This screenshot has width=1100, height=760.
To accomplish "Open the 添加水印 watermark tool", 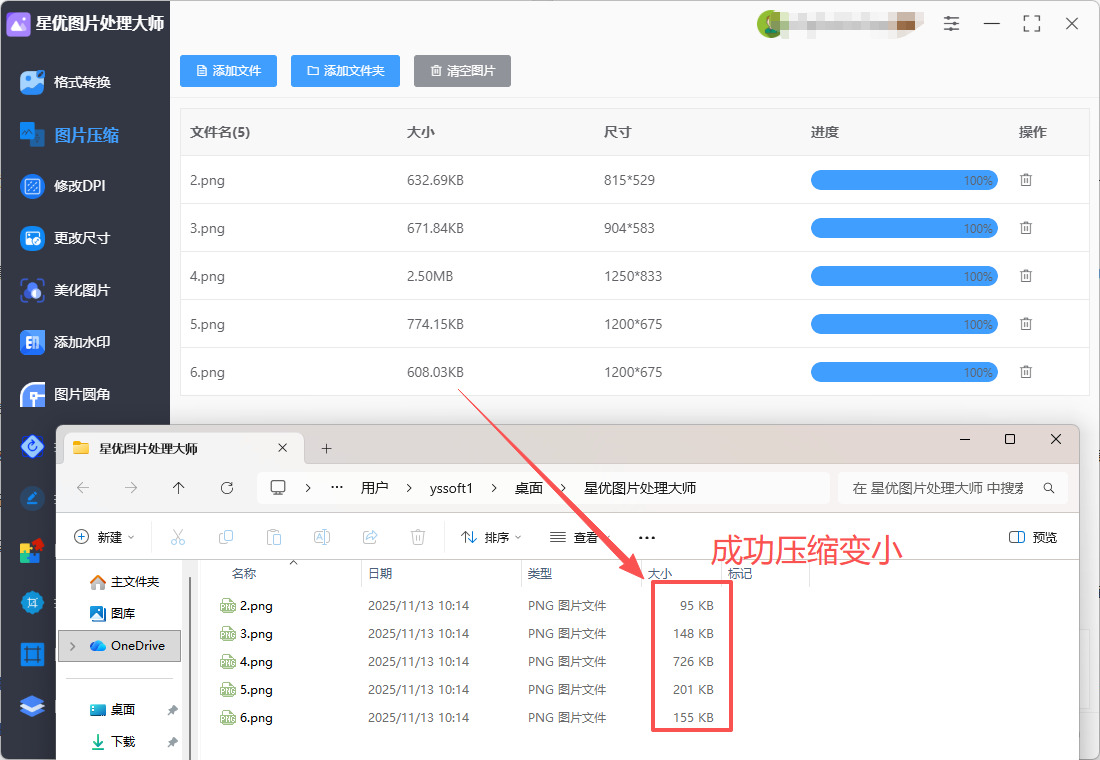I will (x=65, y=342).
